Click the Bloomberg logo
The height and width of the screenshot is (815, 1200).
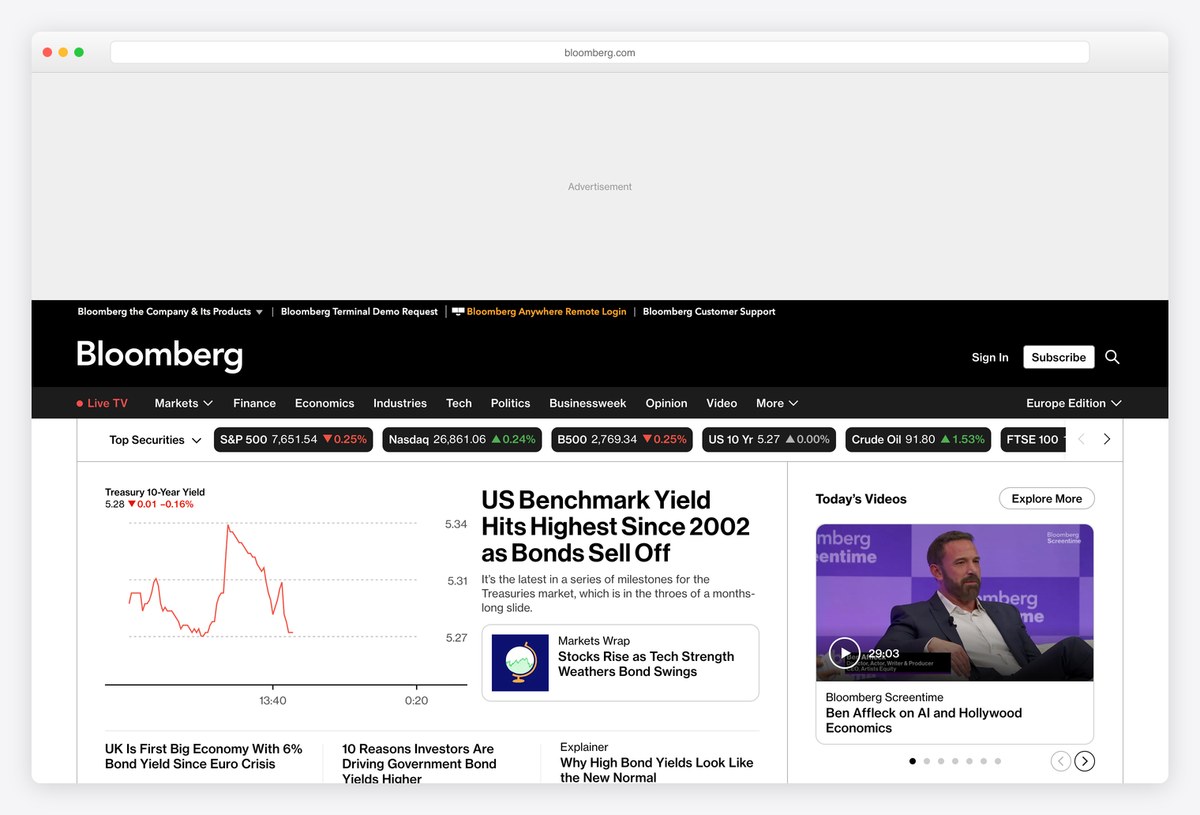[x=160, y=355]
